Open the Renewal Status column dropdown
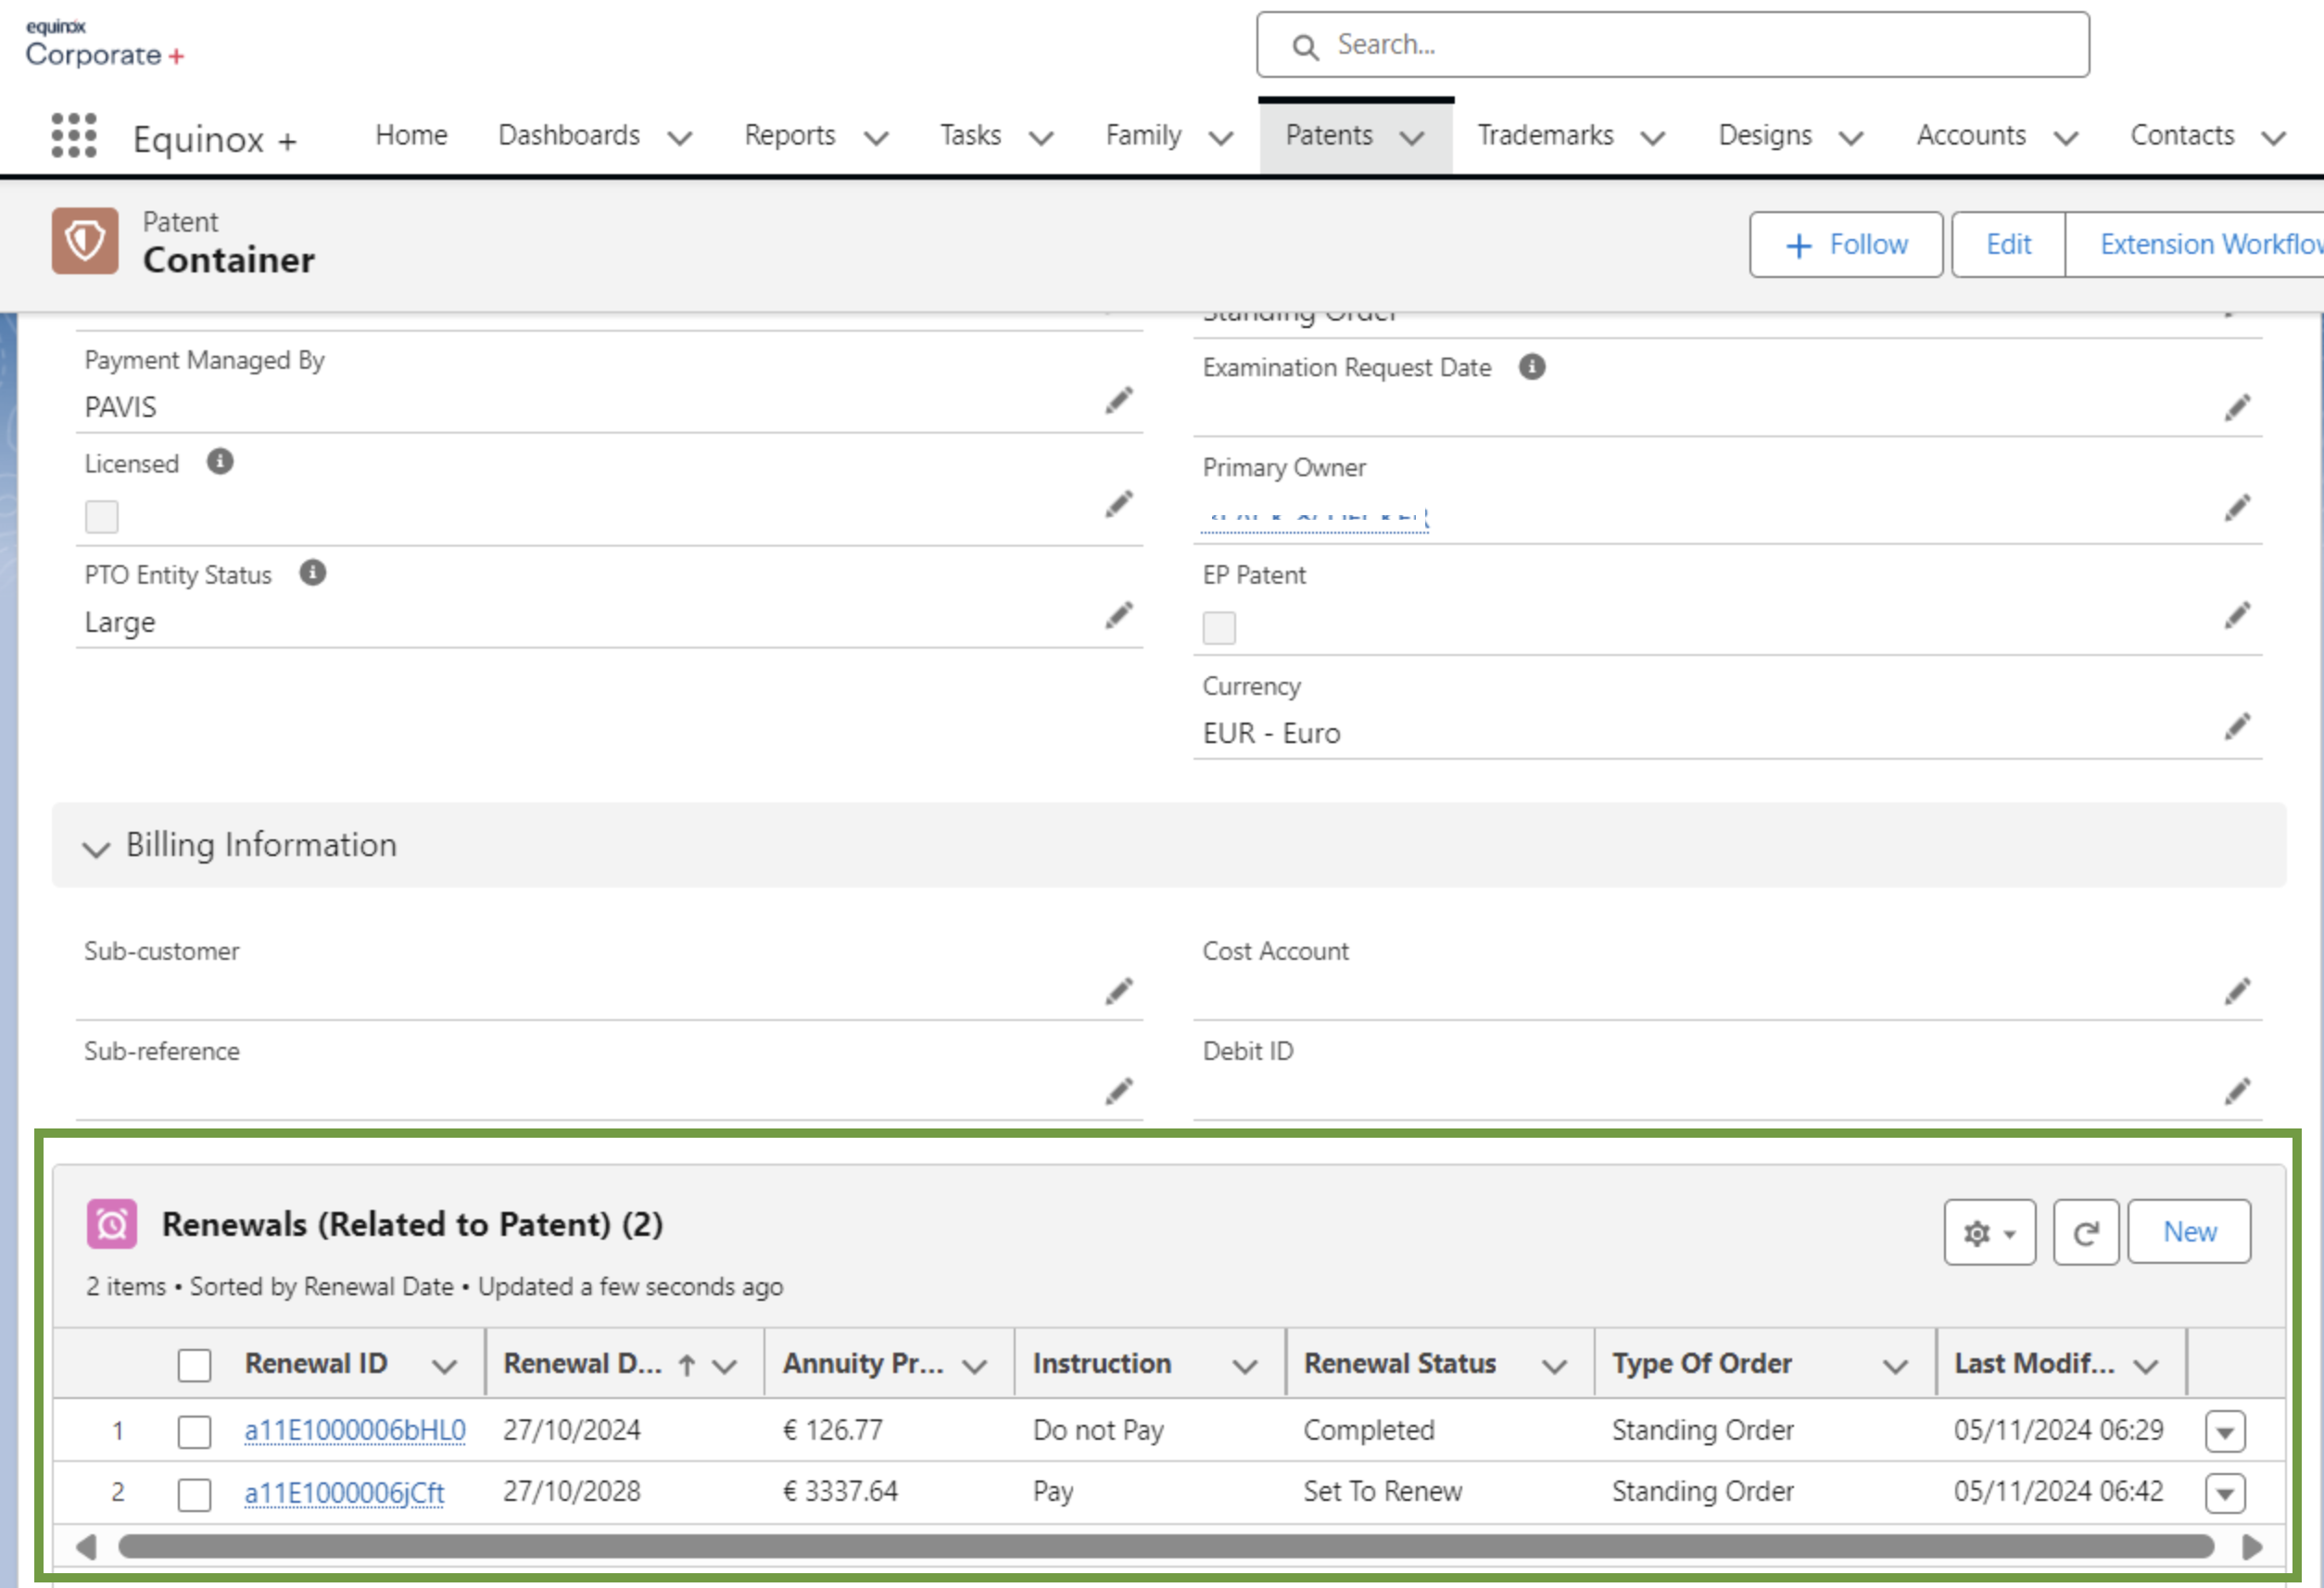Screen dimensions: 2324x1588 (x=1553, y=1366)
